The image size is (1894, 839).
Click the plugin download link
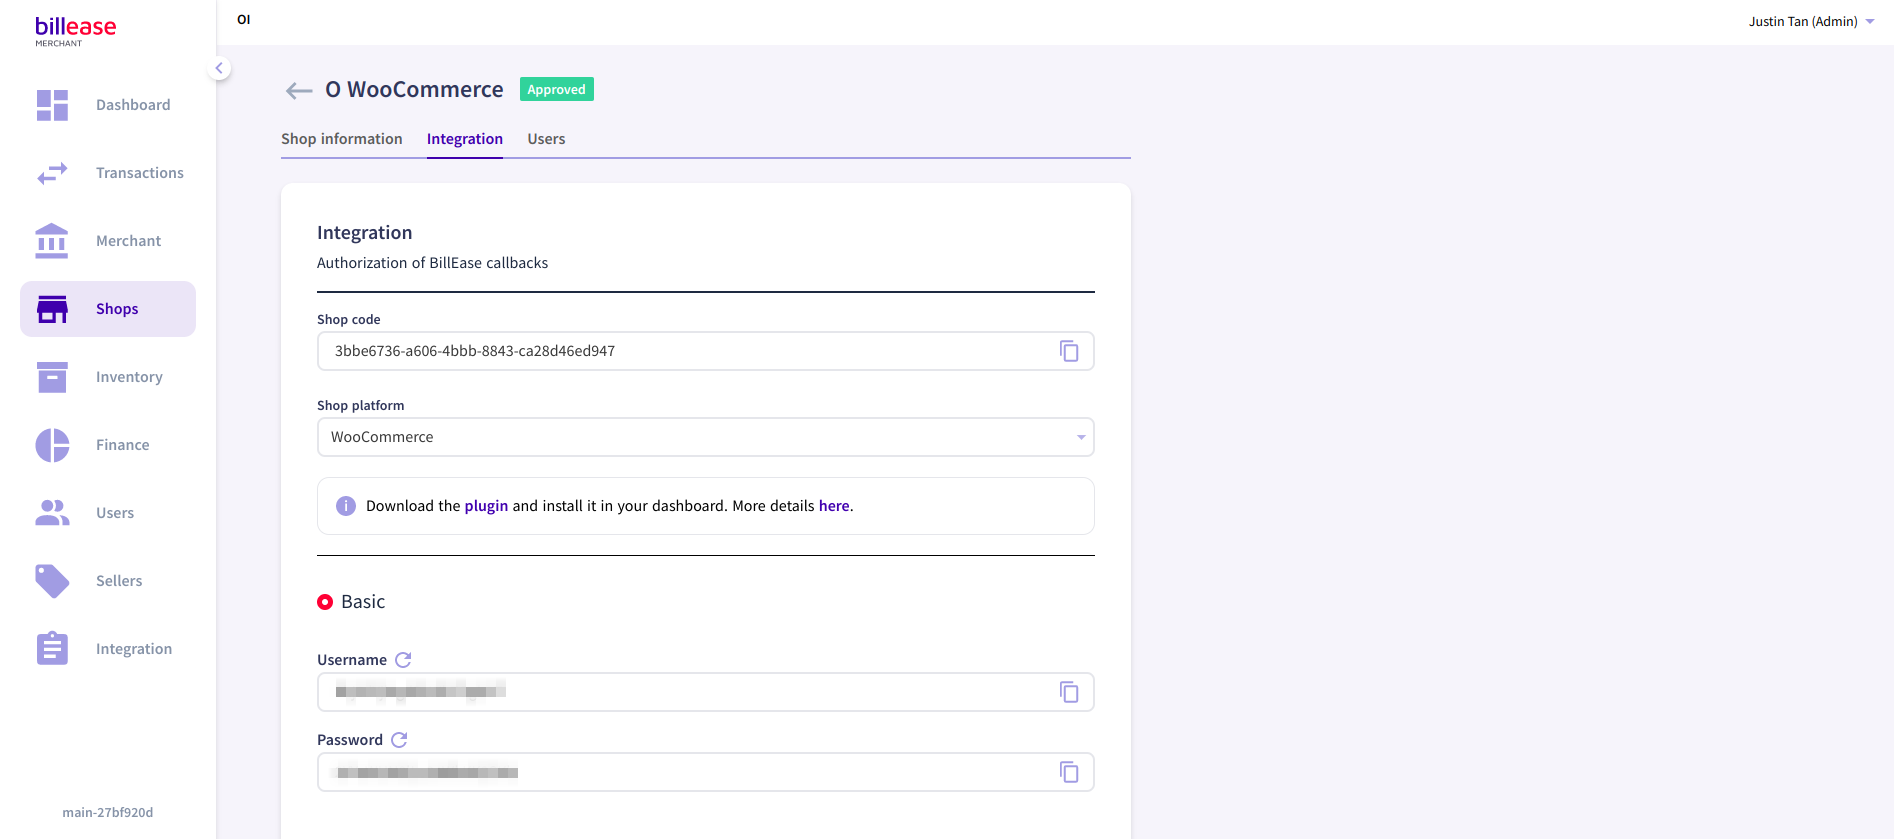pyautogui.click(x=486, y=506)
